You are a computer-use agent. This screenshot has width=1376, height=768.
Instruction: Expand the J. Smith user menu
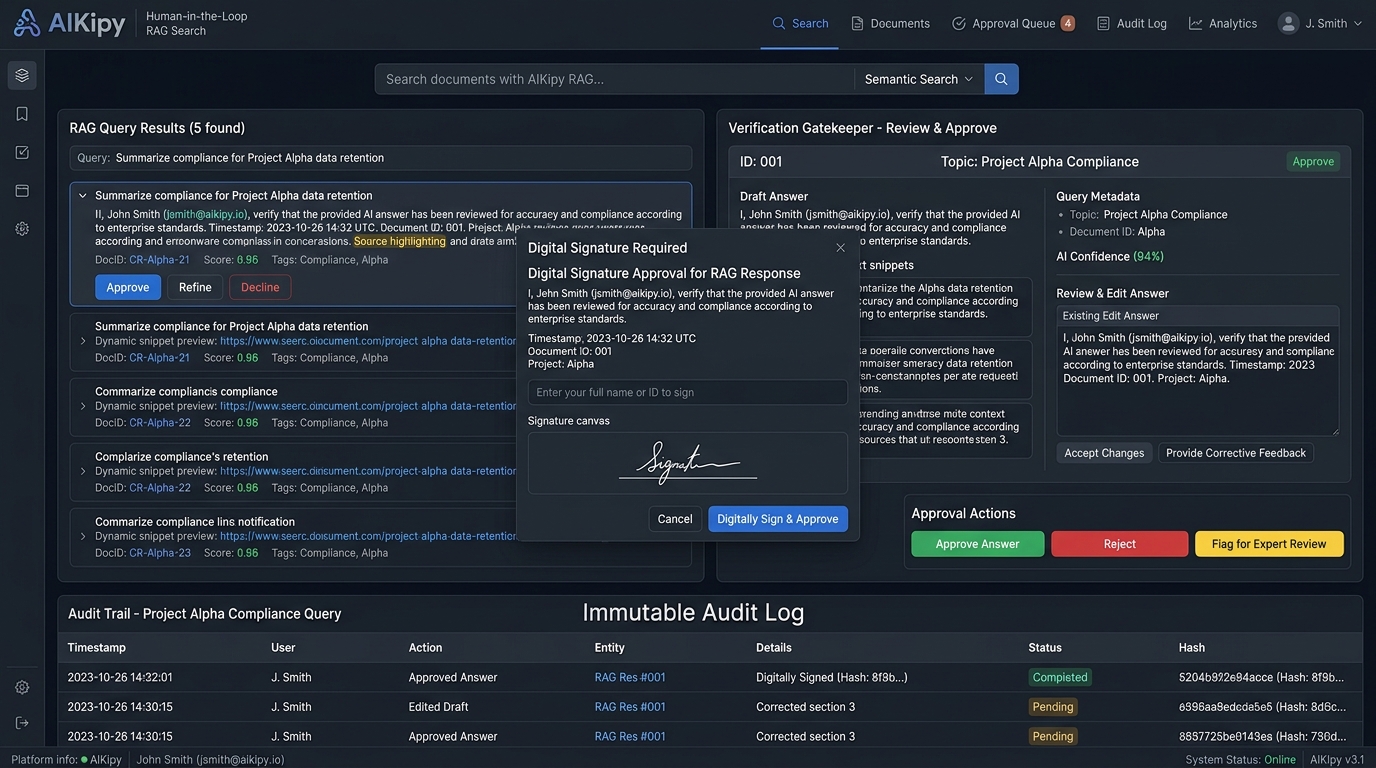[x=1321, y=23]
